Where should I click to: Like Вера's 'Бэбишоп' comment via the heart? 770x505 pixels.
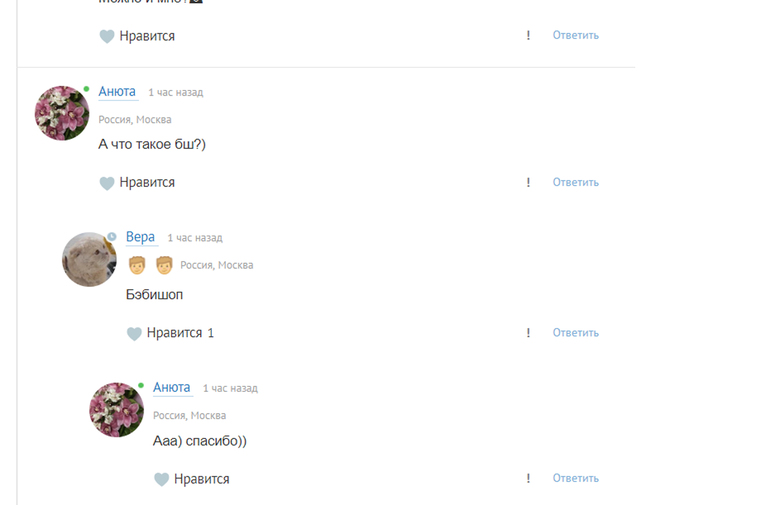click(x=134, y=334)
